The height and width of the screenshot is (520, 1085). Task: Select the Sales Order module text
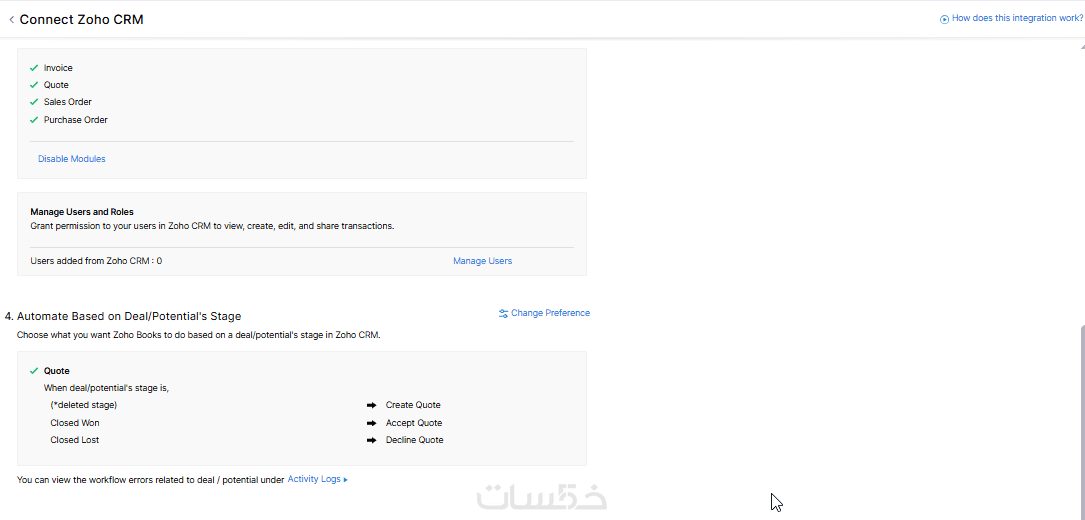(68, 102)
